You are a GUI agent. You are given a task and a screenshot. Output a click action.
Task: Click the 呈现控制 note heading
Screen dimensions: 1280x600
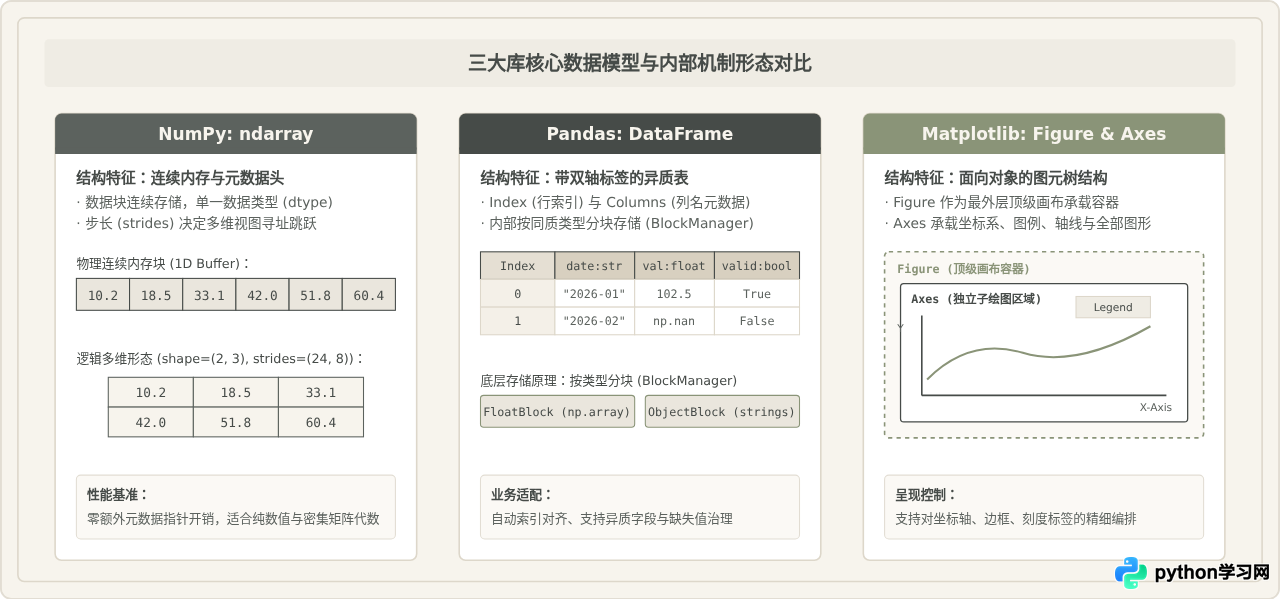pos(925,494)
